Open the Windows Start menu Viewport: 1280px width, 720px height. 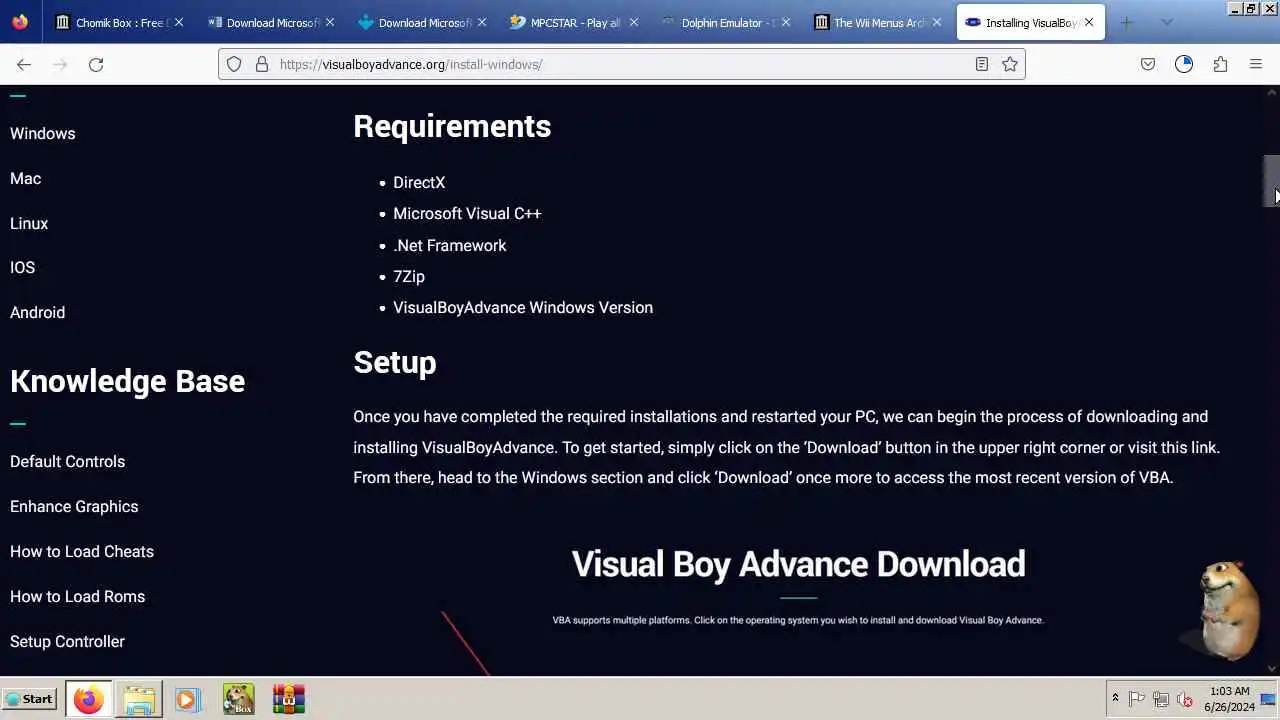29,699
